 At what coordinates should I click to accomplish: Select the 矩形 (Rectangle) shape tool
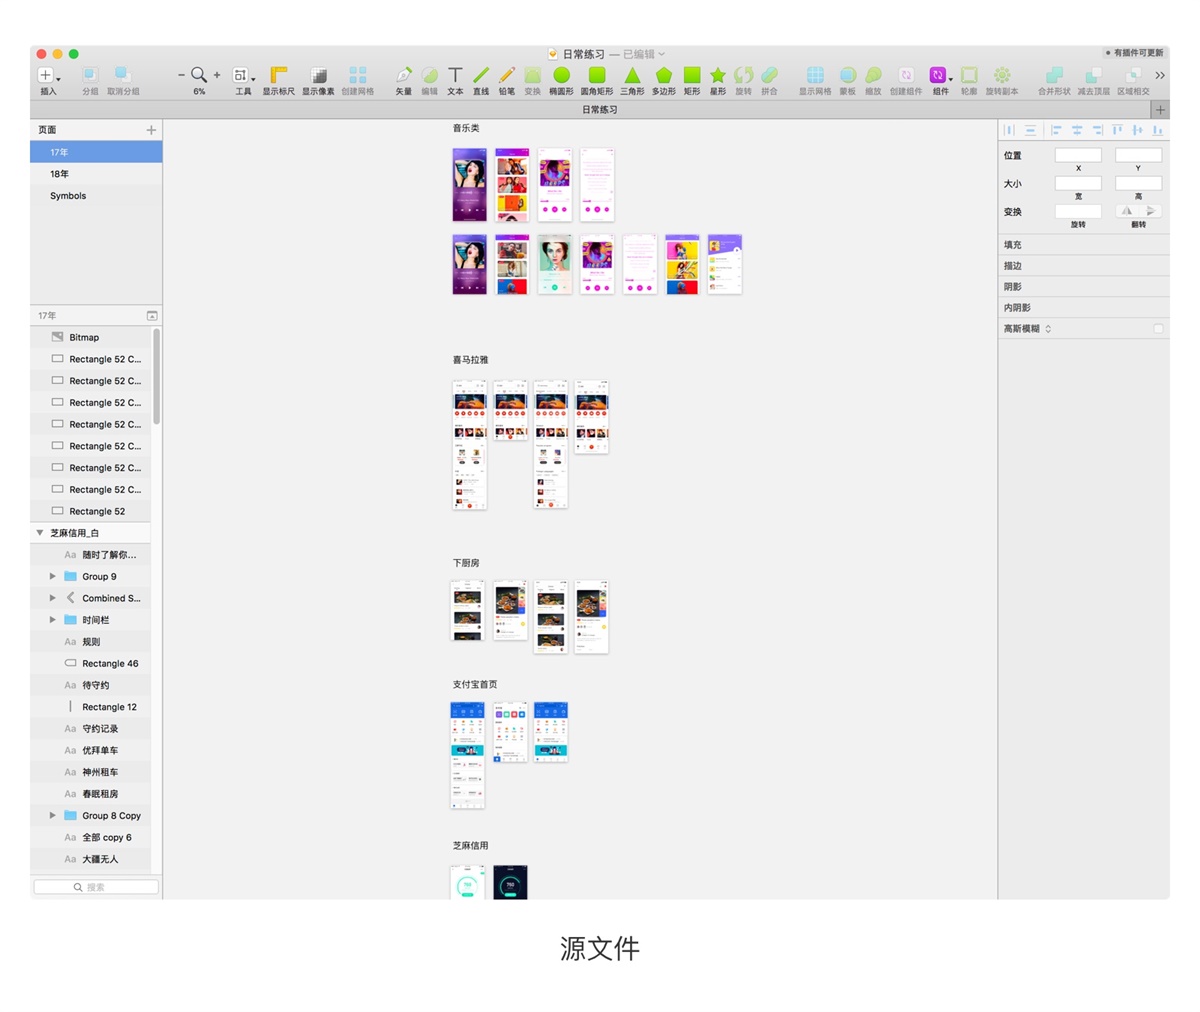692,75
